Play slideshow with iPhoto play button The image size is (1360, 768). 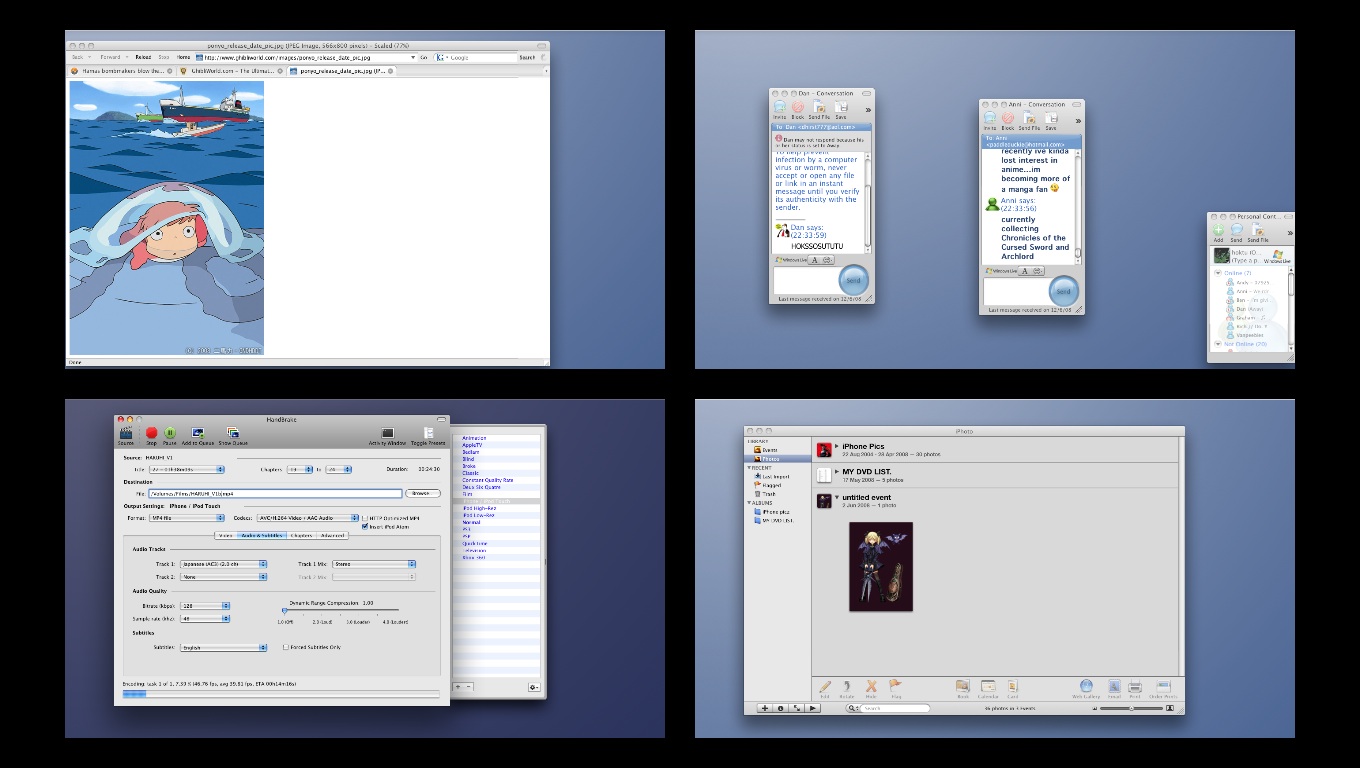point(813,708)
